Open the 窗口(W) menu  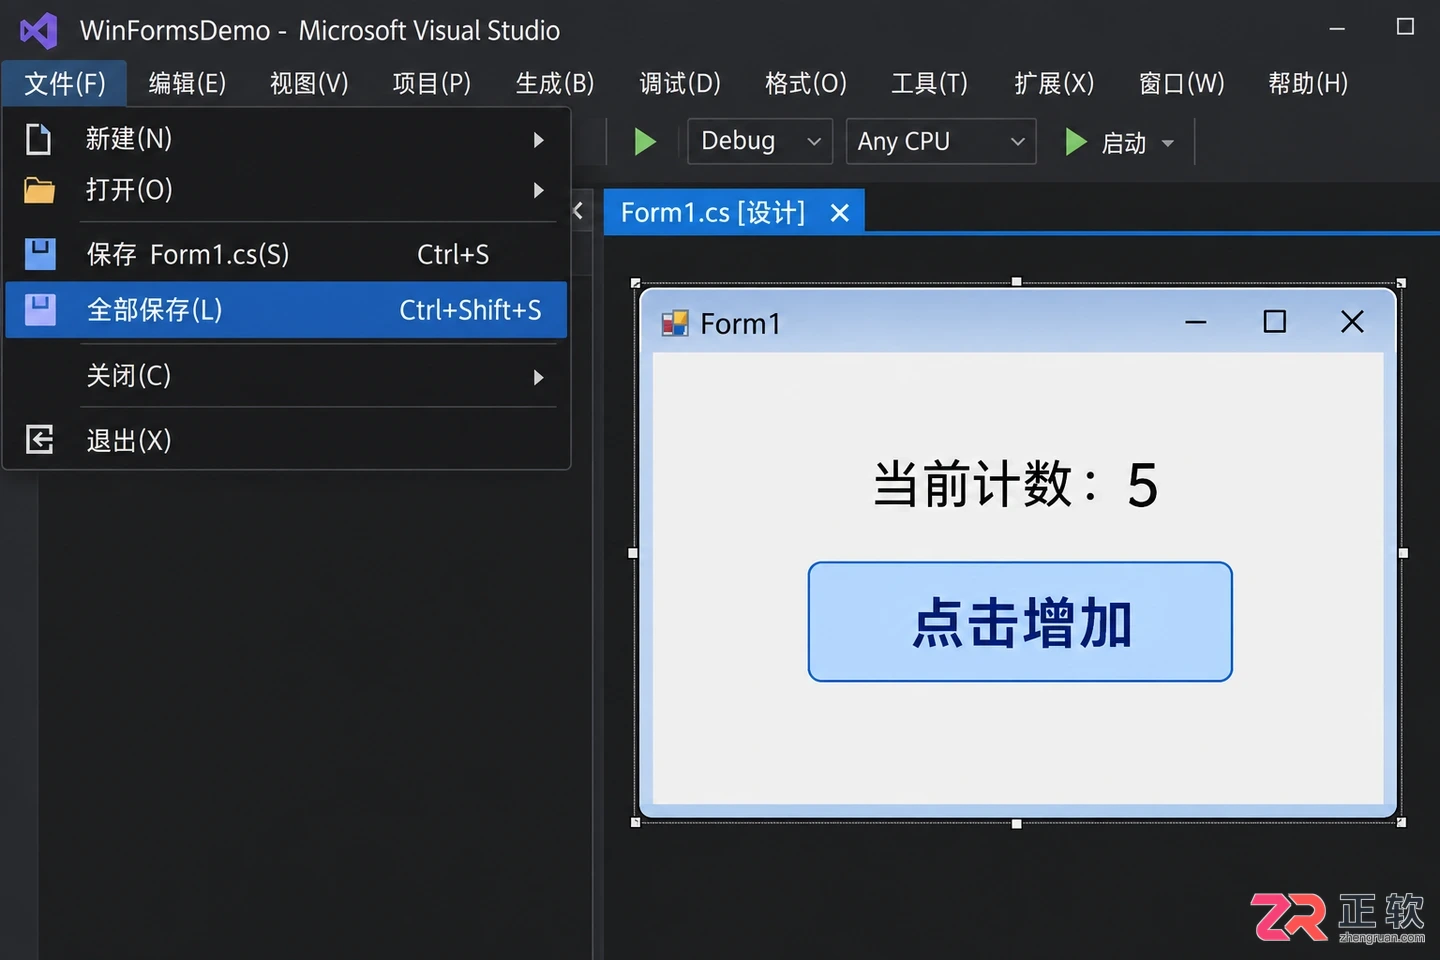1182,83
